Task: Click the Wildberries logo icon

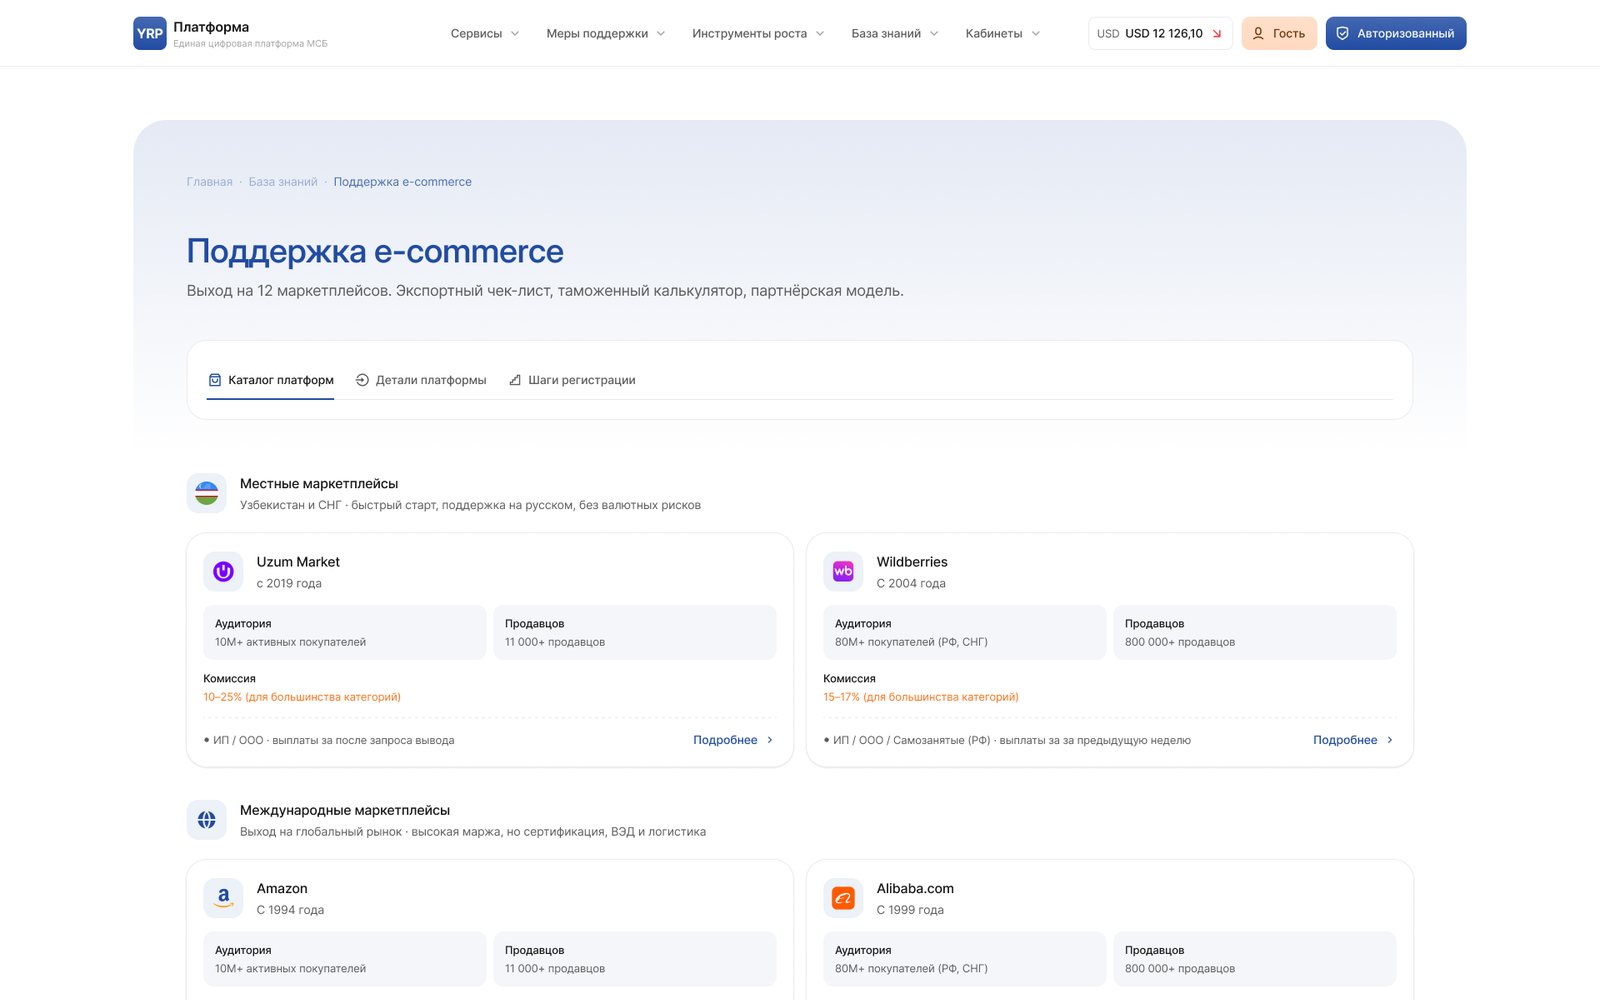Action: 843,572
